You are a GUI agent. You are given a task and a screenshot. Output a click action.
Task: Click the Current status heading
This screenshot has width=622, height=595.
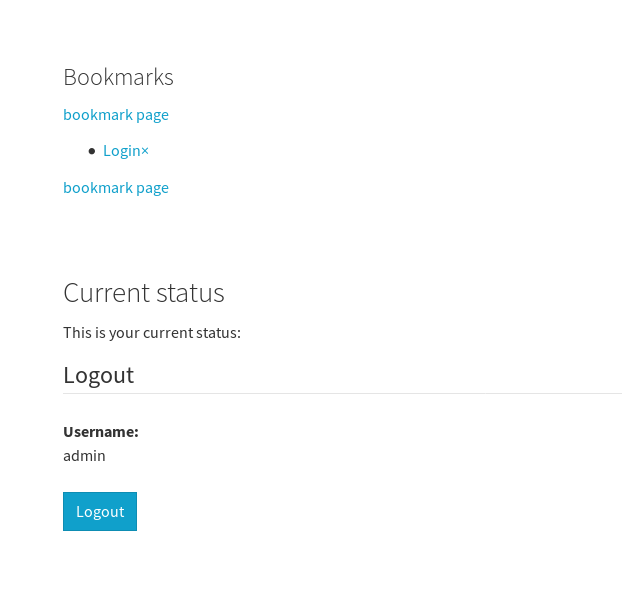[x=143, y=293]
